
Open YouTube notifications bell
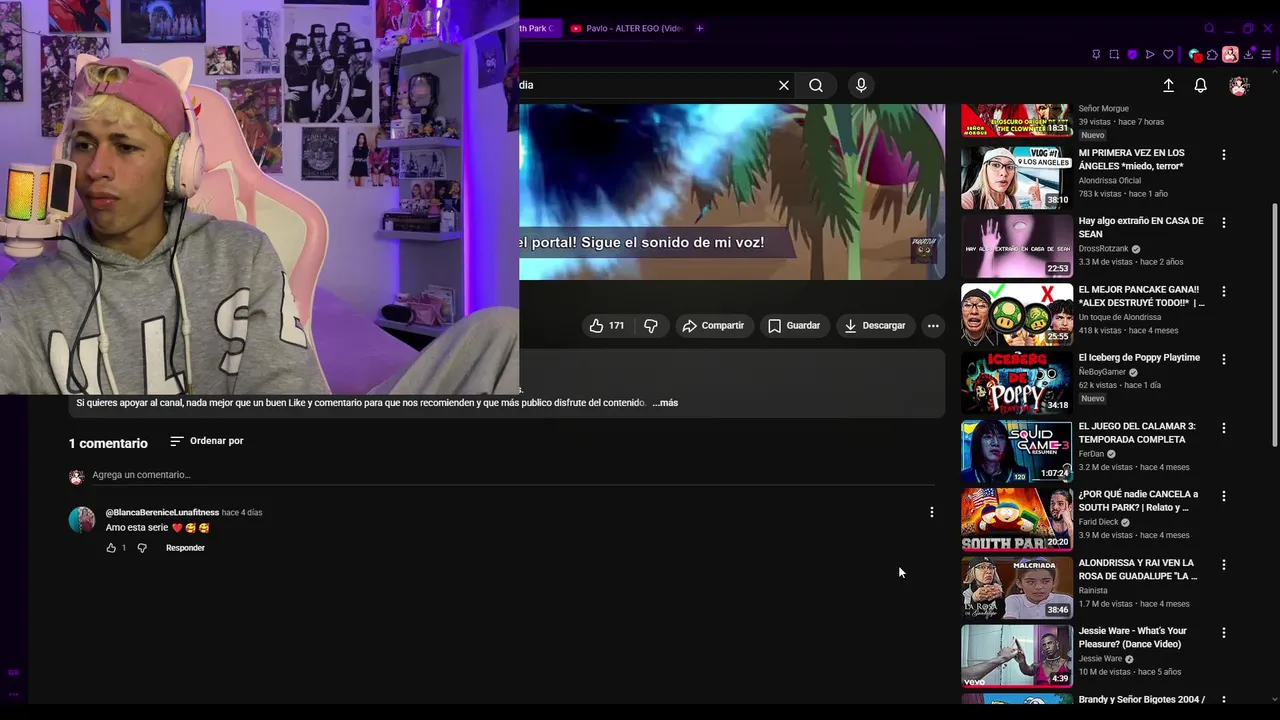pos(1201,86)
